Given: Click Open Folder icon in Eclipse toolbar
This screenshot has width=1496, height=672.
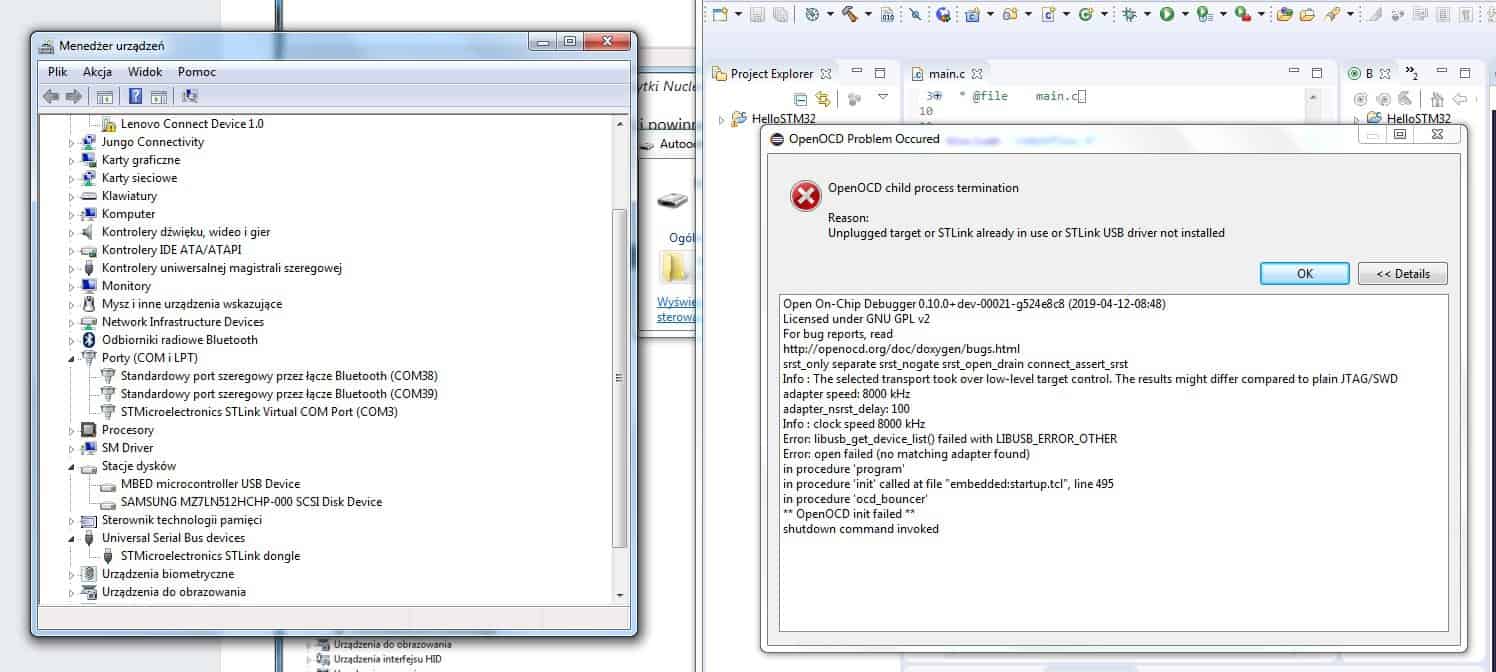Looking at the screenshot, I should 1309,14.
